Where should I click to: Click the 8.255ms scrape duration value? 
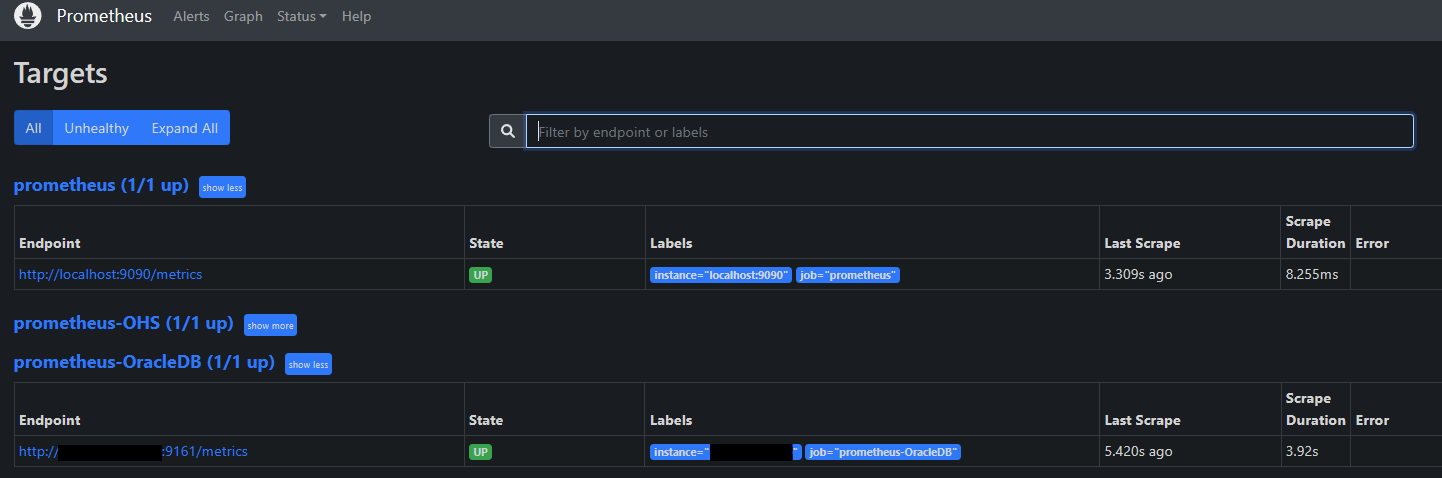(x=1312, y=274)
